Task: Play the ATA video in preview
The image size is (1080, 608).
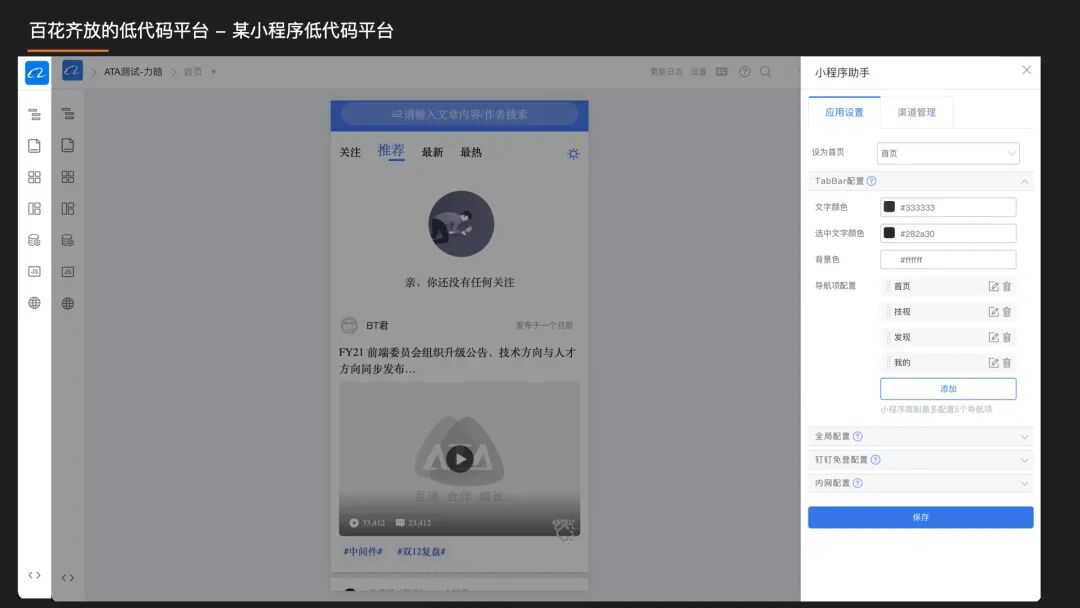Action: coord(459,459)
